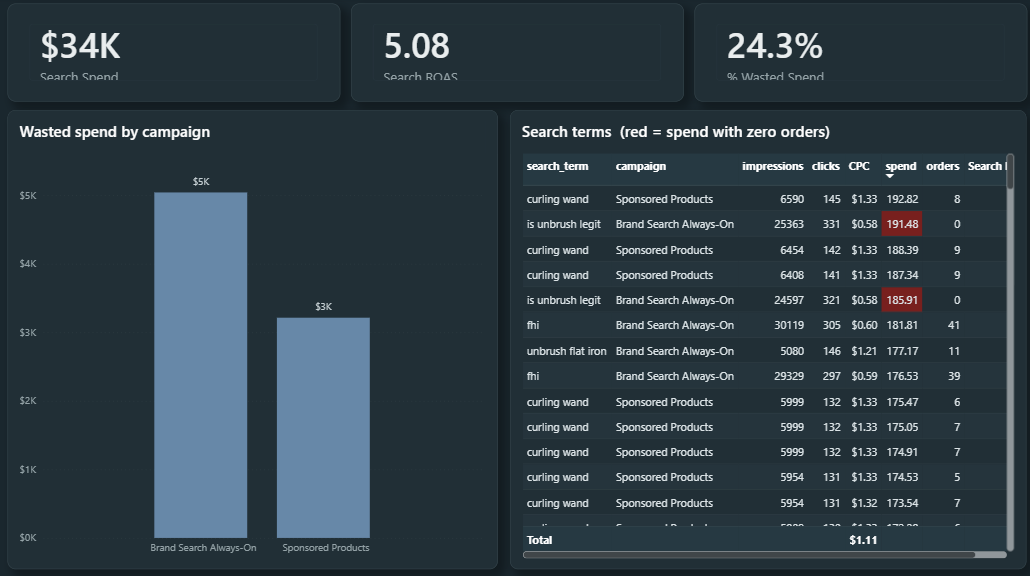Sort table by clicks column header
The width and height of the screenshot is (1030, 576).
(x=825, y=166)
